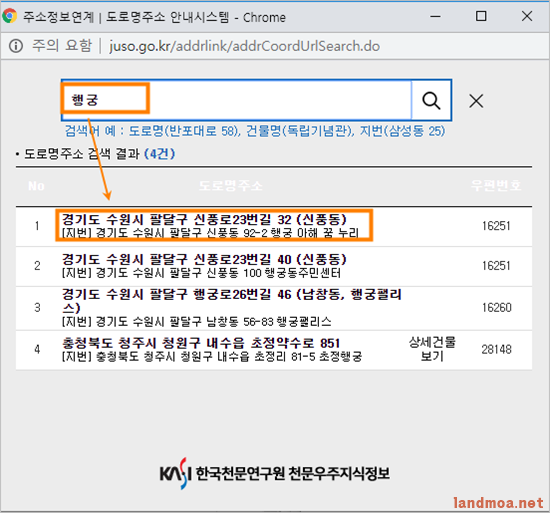Screen dimensions: 550x513
Task: Click the search field containing 행궁
Action: click(236, 100)
